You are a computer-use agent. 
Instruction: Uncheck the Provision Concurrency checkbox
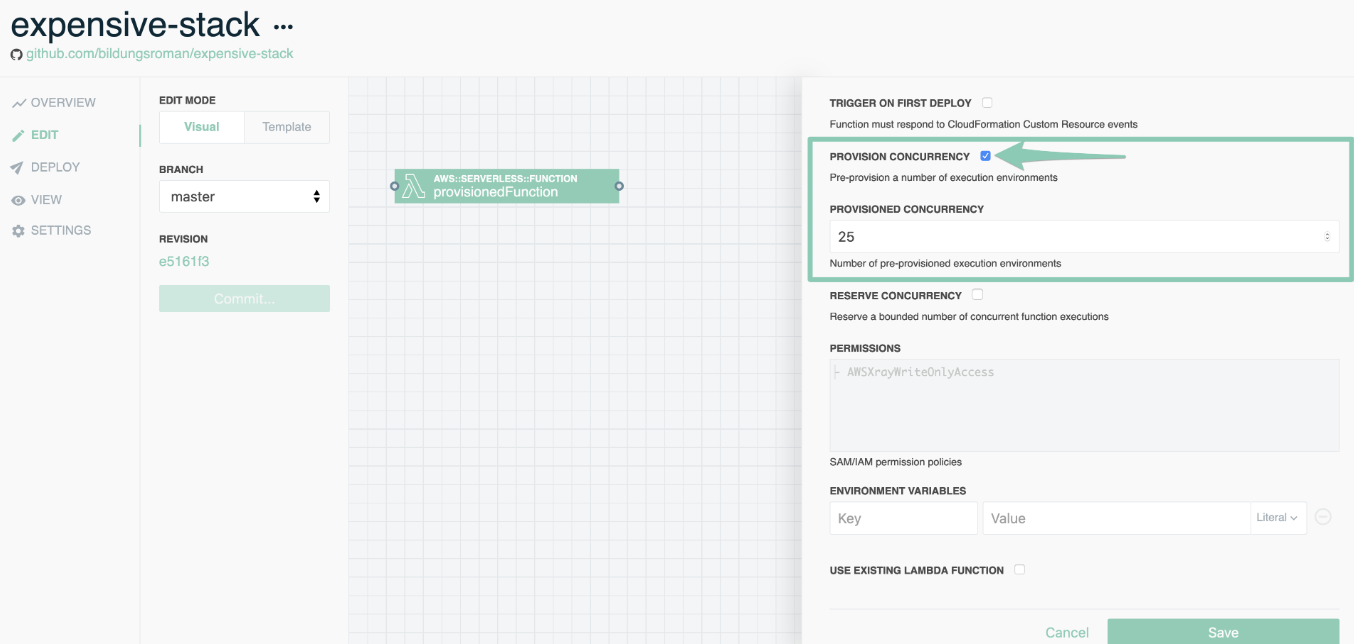click(986, 156)
